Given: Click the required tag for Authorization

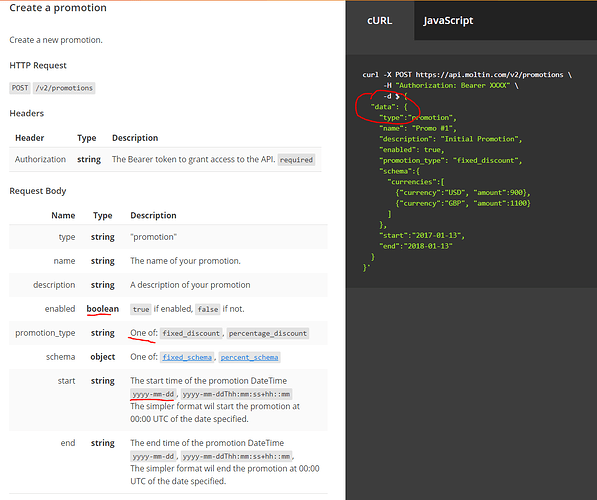Looking at the screenshot, I should 296,160.
